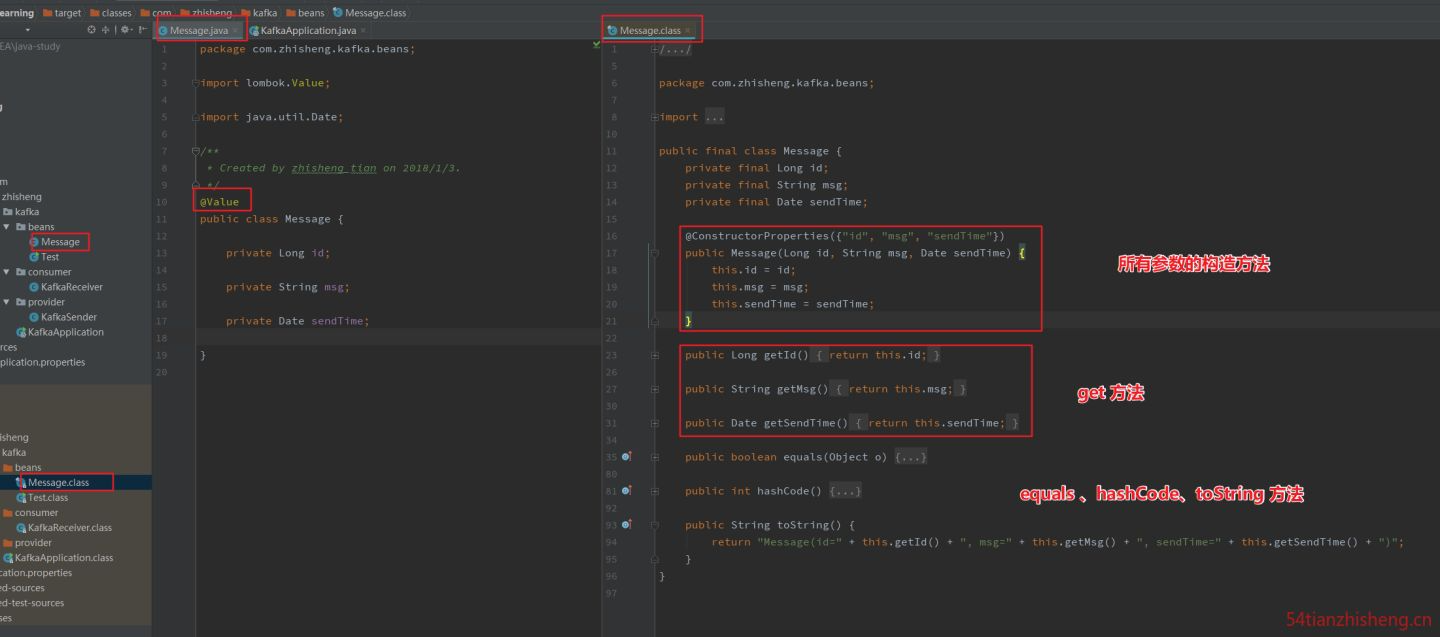Click the 'public final class Message' declaration
Screen dimensions: 1440x637
click(750, 151)
